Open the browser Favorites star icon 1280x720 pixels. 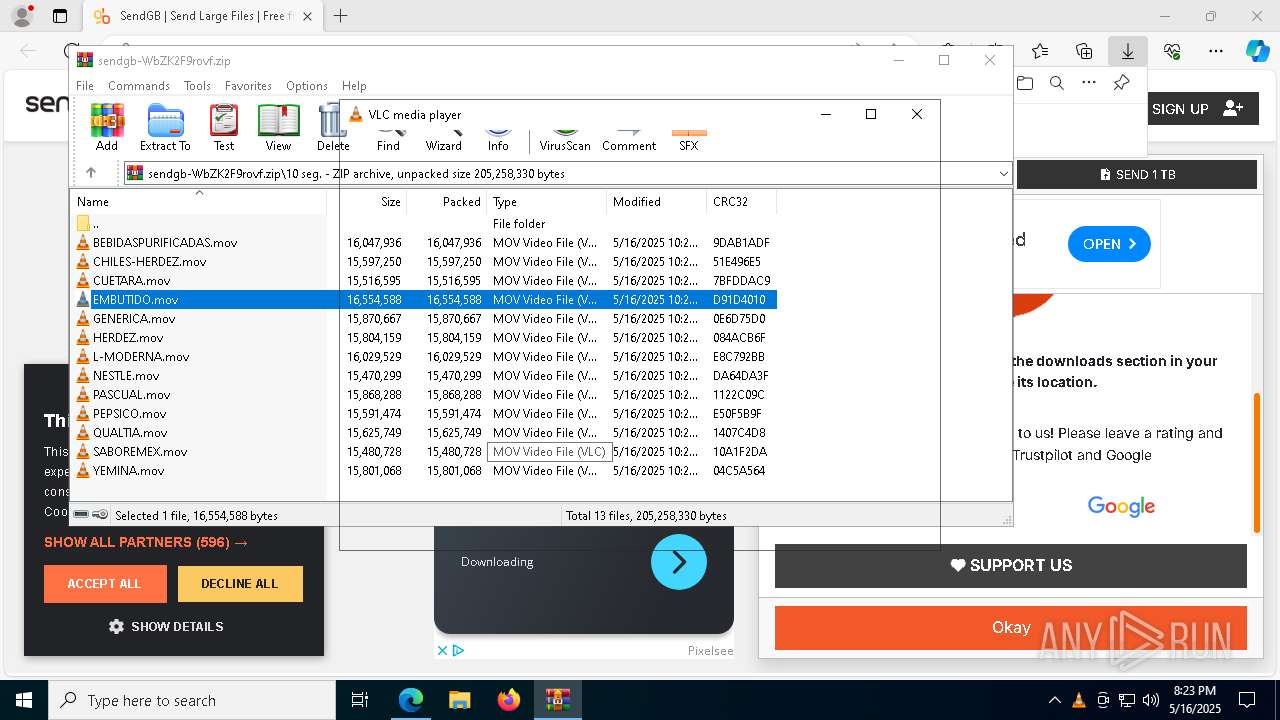point(1040,51)
